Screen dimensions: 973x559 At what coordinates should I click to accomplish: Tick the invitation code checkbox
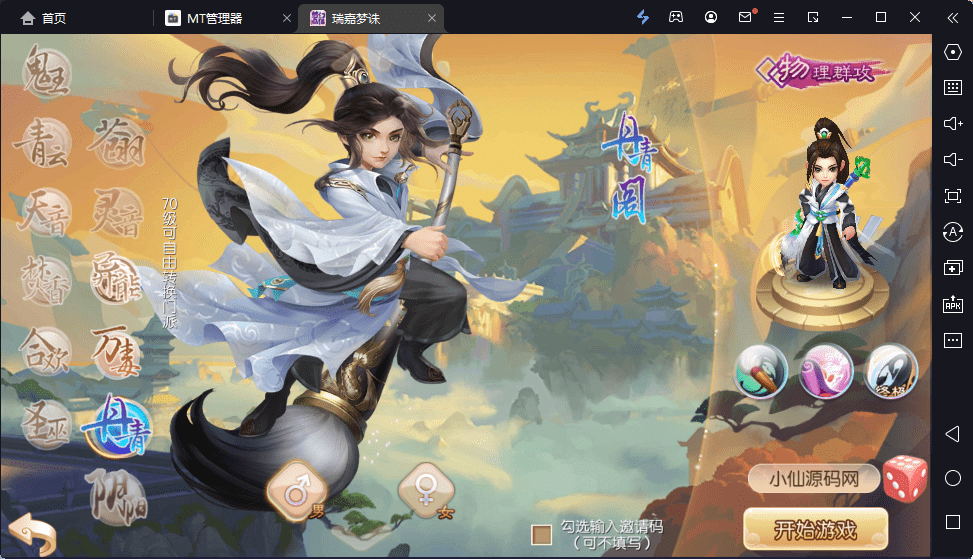[x=541, y=535]
